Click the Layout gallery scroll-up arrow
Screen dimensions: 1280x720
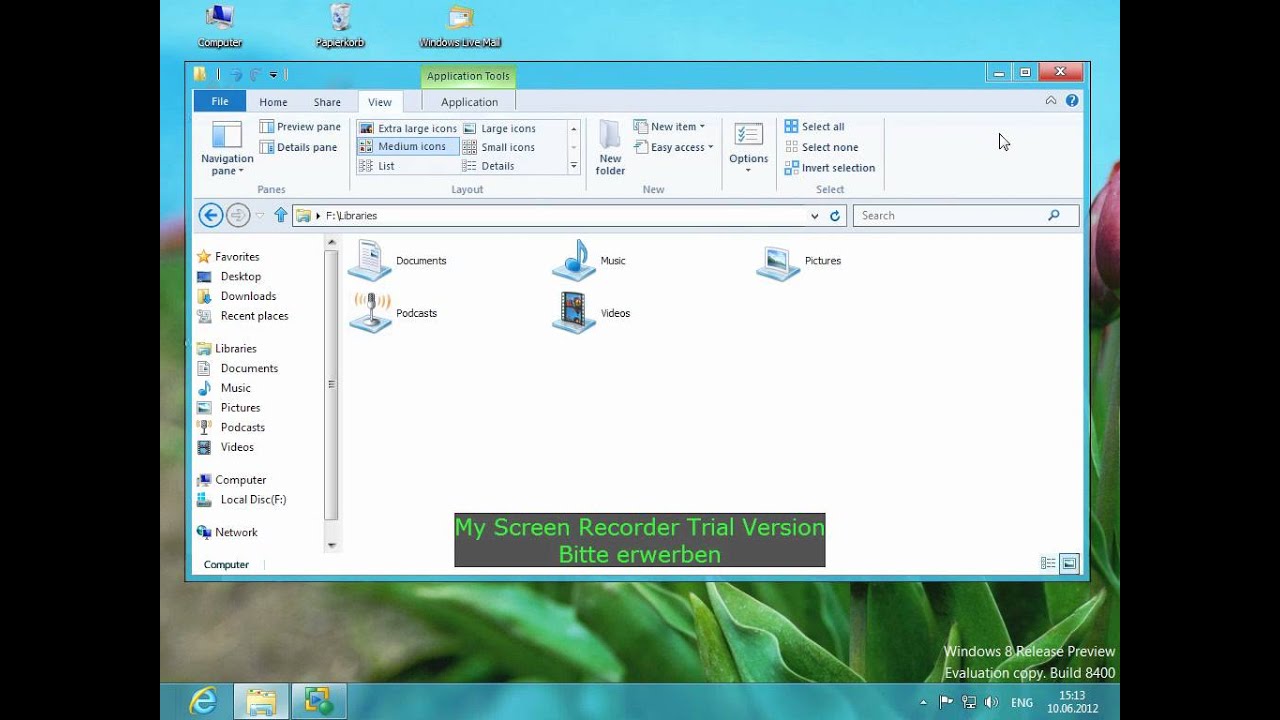[x=574, y=128]
